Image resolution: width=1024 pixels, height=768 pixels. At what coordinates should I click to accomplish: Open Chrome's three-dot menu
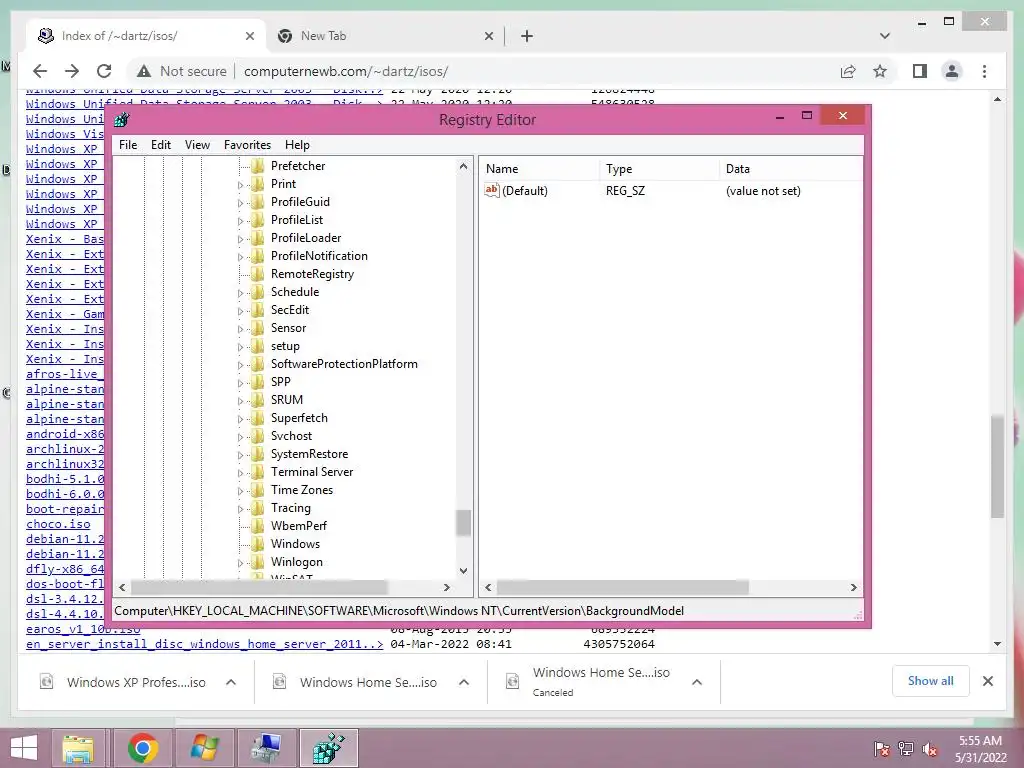[x=984, y=71]
